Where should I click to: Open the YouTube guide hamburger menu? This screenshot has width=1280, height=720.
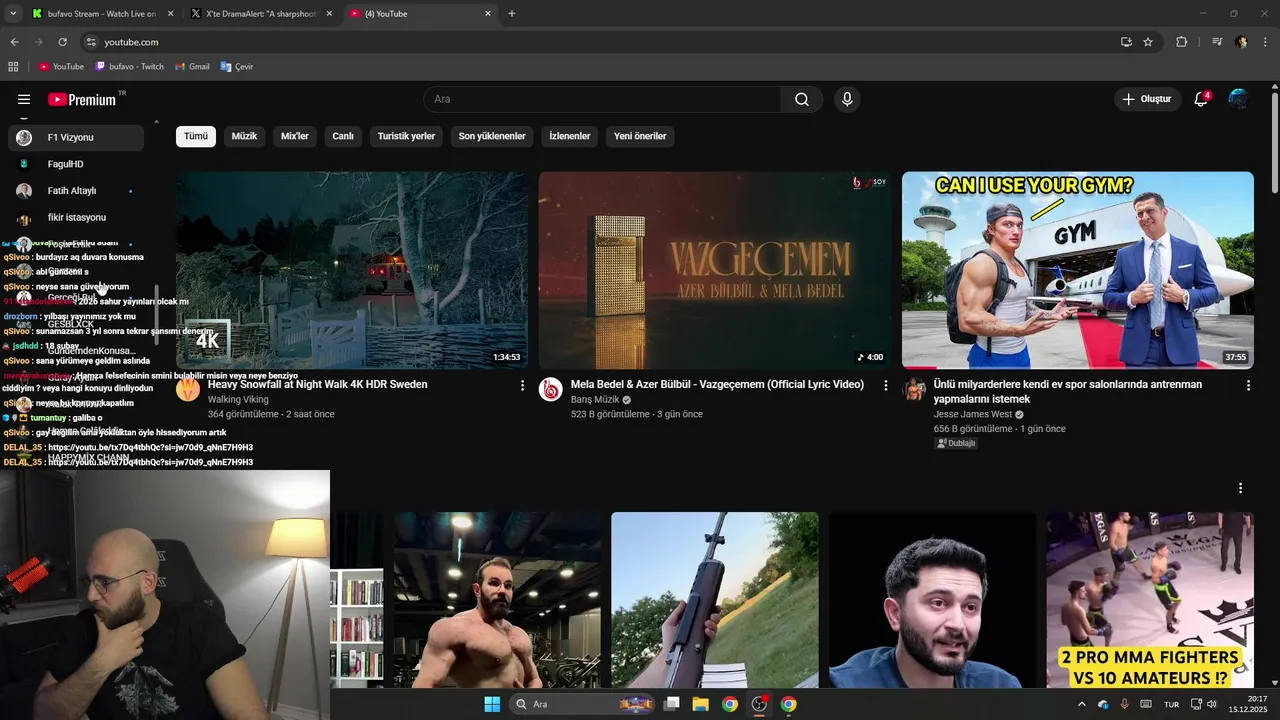(x=24, y=99)
